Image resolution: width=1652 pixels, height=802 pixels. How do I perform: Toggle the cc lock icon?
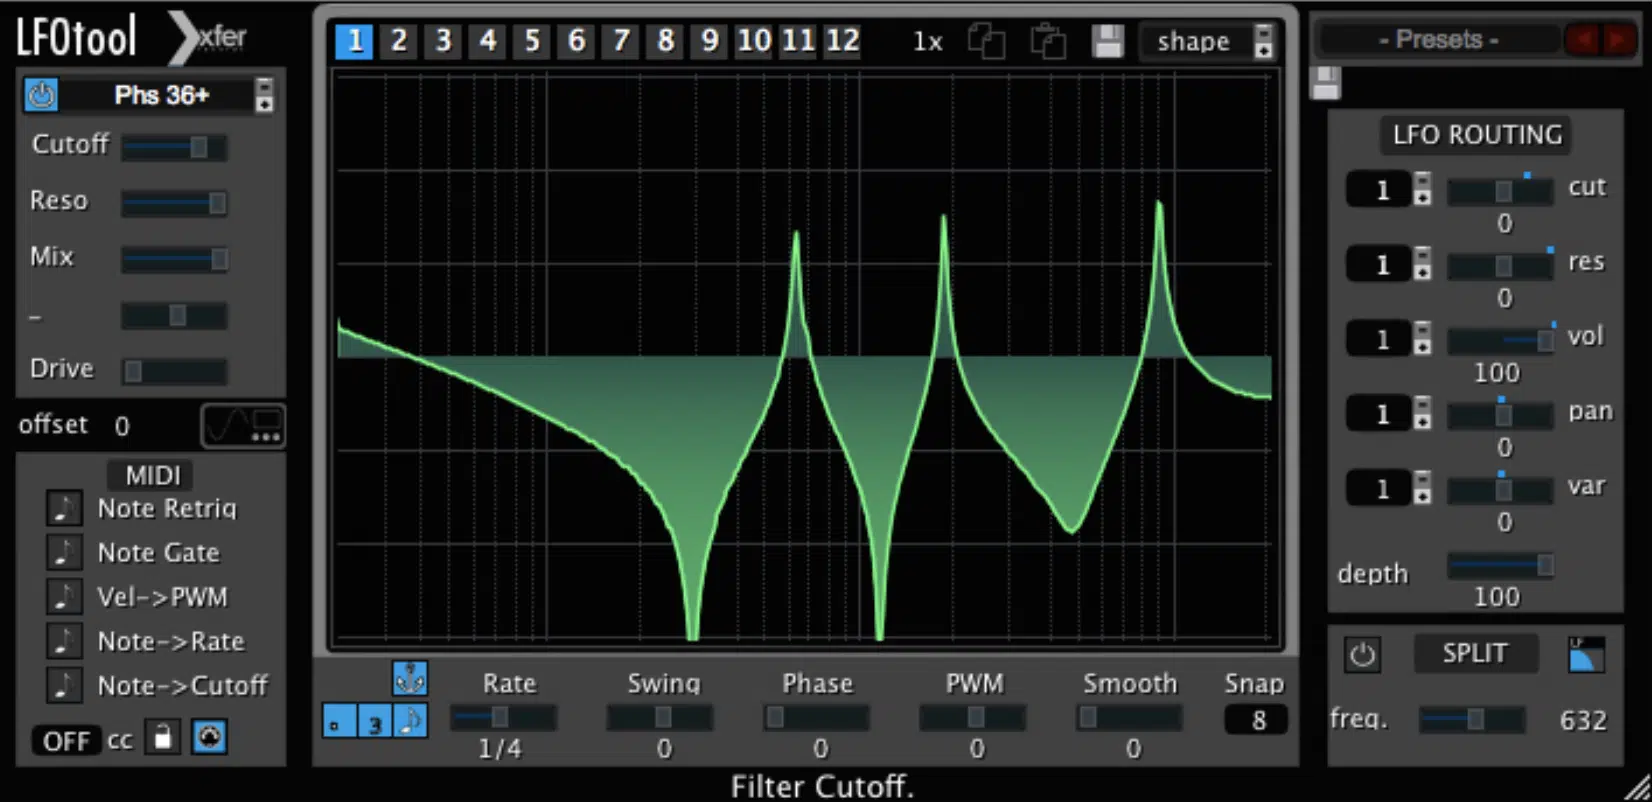coord(162,738)
